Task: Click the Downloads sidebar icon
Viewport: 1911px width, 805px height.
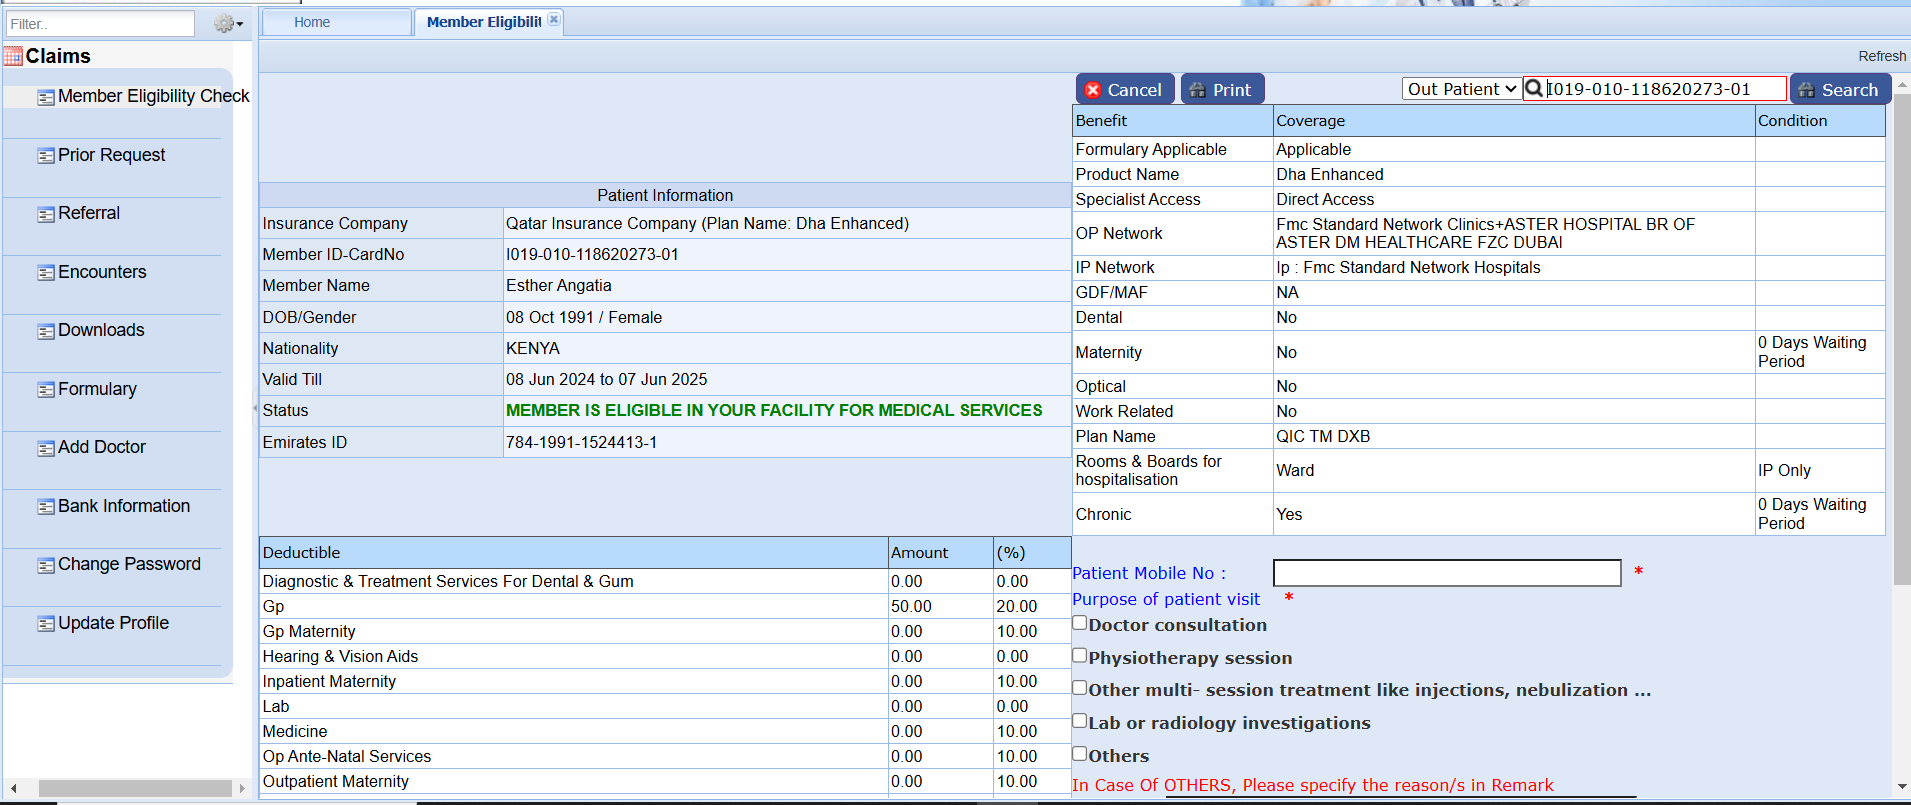Action: 46,331
